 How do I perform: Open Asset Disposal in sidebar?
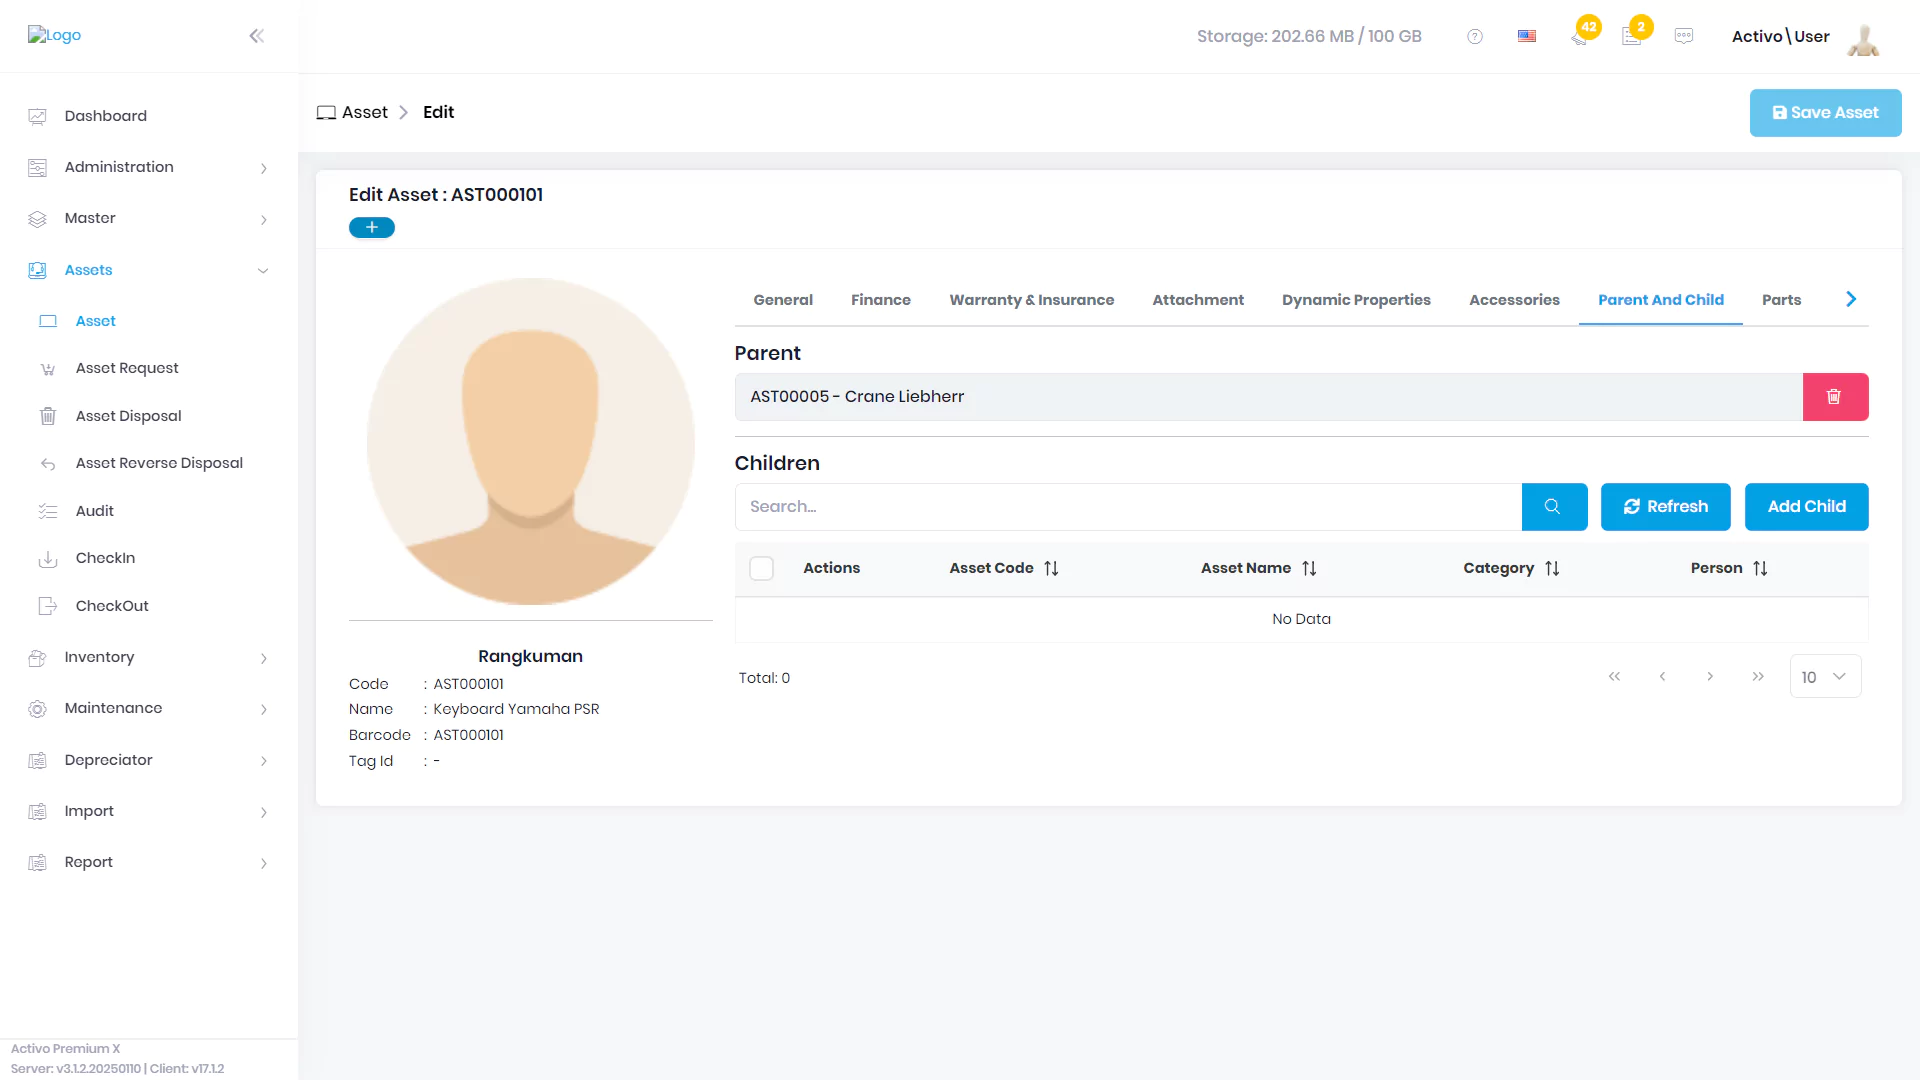(128, 416)
